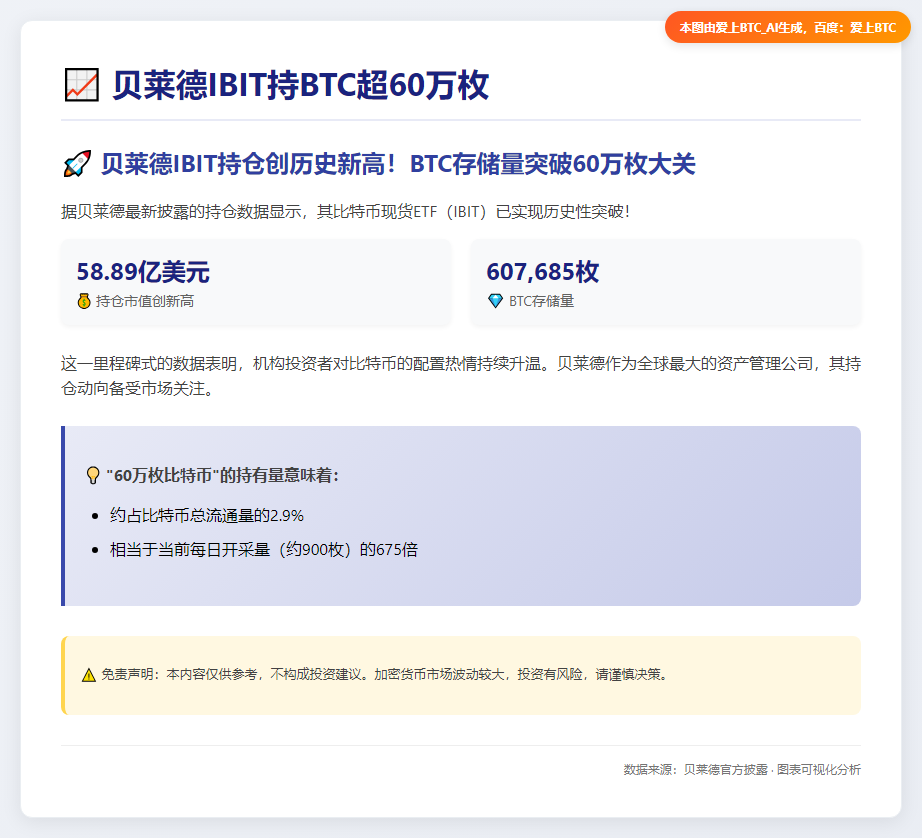The width and height of the screenshot is (922, 838).
Task: Select the main title 贝莱德IBIT持BTC超60万枚
Action: coord(300,85)
